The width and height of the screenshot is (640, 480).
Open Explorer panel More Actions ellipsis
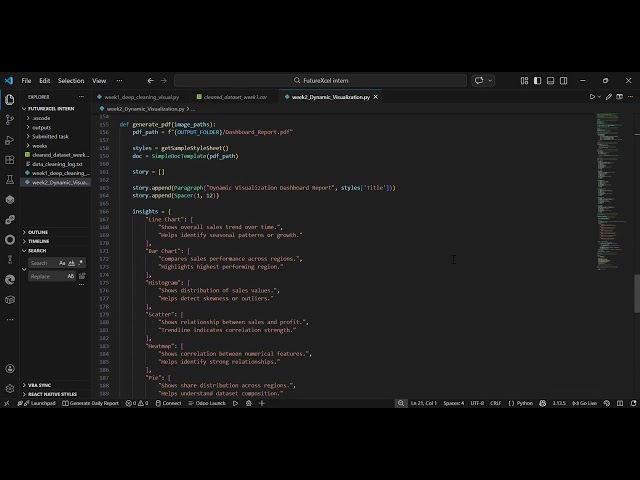[x=81, y=97]
